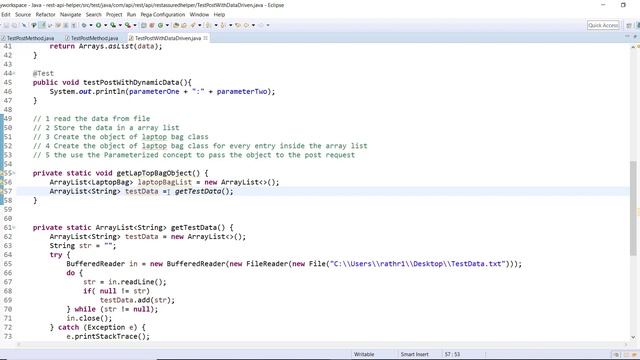Click the @Test annotation text
Image resolution: width=640 pixels, height=360 pixels.
tap(43, 73)
